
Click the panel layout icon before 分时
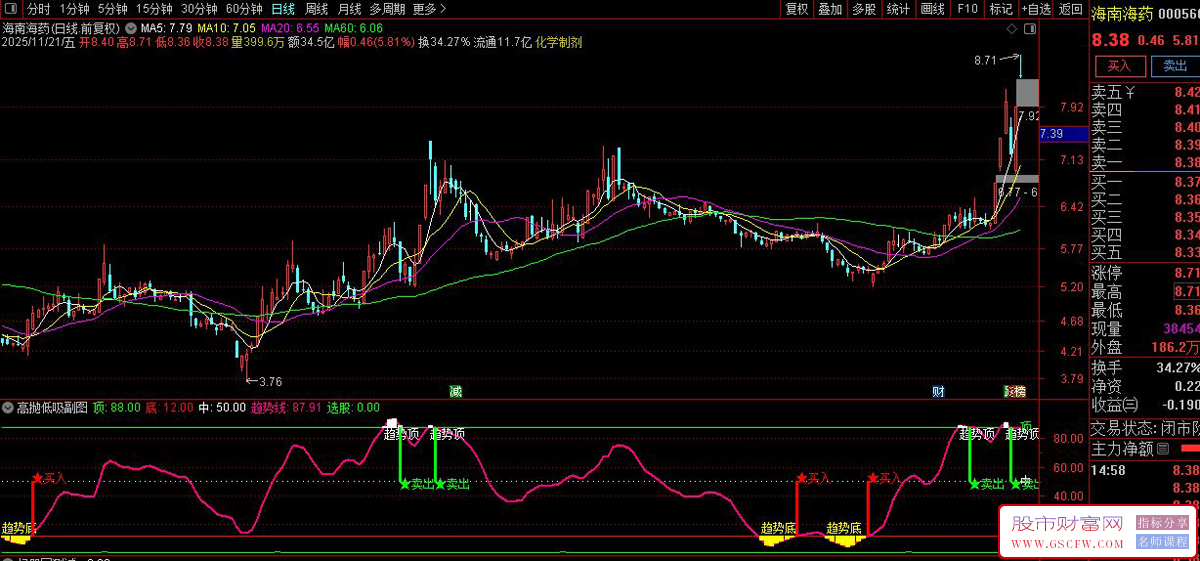(11, 9)
